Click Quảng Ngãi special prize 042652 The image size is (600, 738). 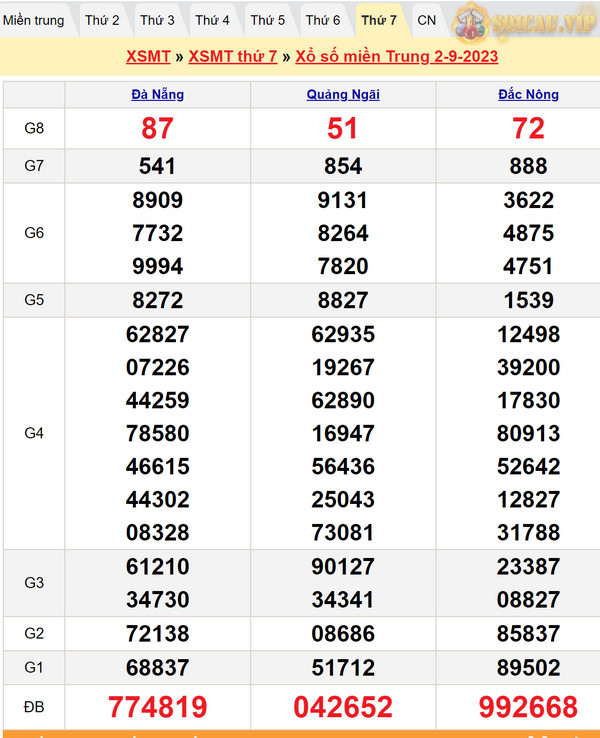tap(343, 707)
